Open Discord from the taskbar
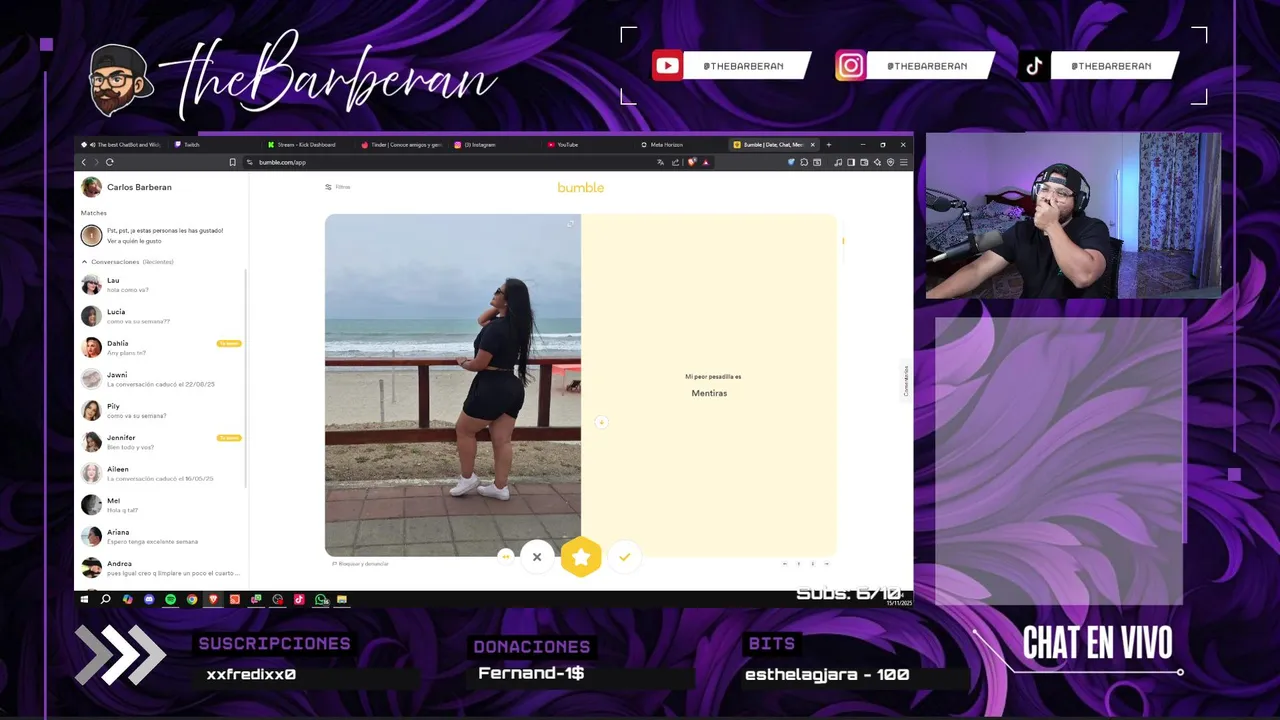Viewport: 1280px width, 720px height. (149, 600)
